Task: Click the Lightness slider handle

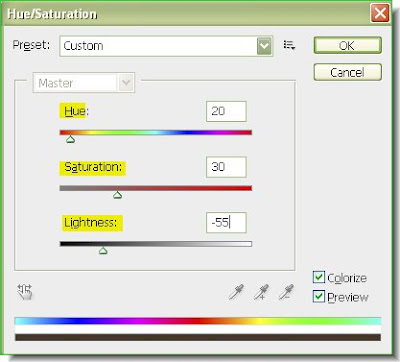Action: (103, 250)
